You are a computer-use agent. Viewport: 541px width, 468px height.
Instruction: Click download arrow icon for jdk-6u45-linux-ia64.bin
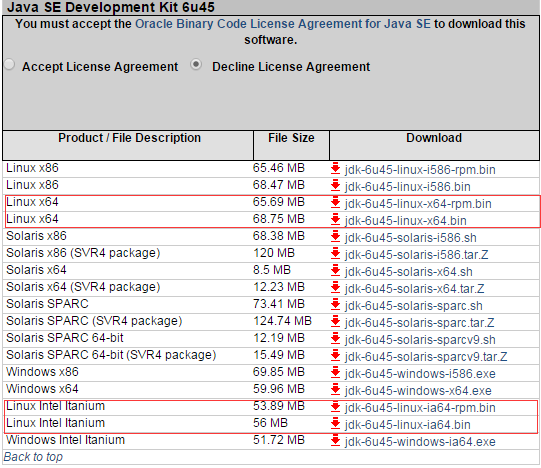[x=335, y=423]
